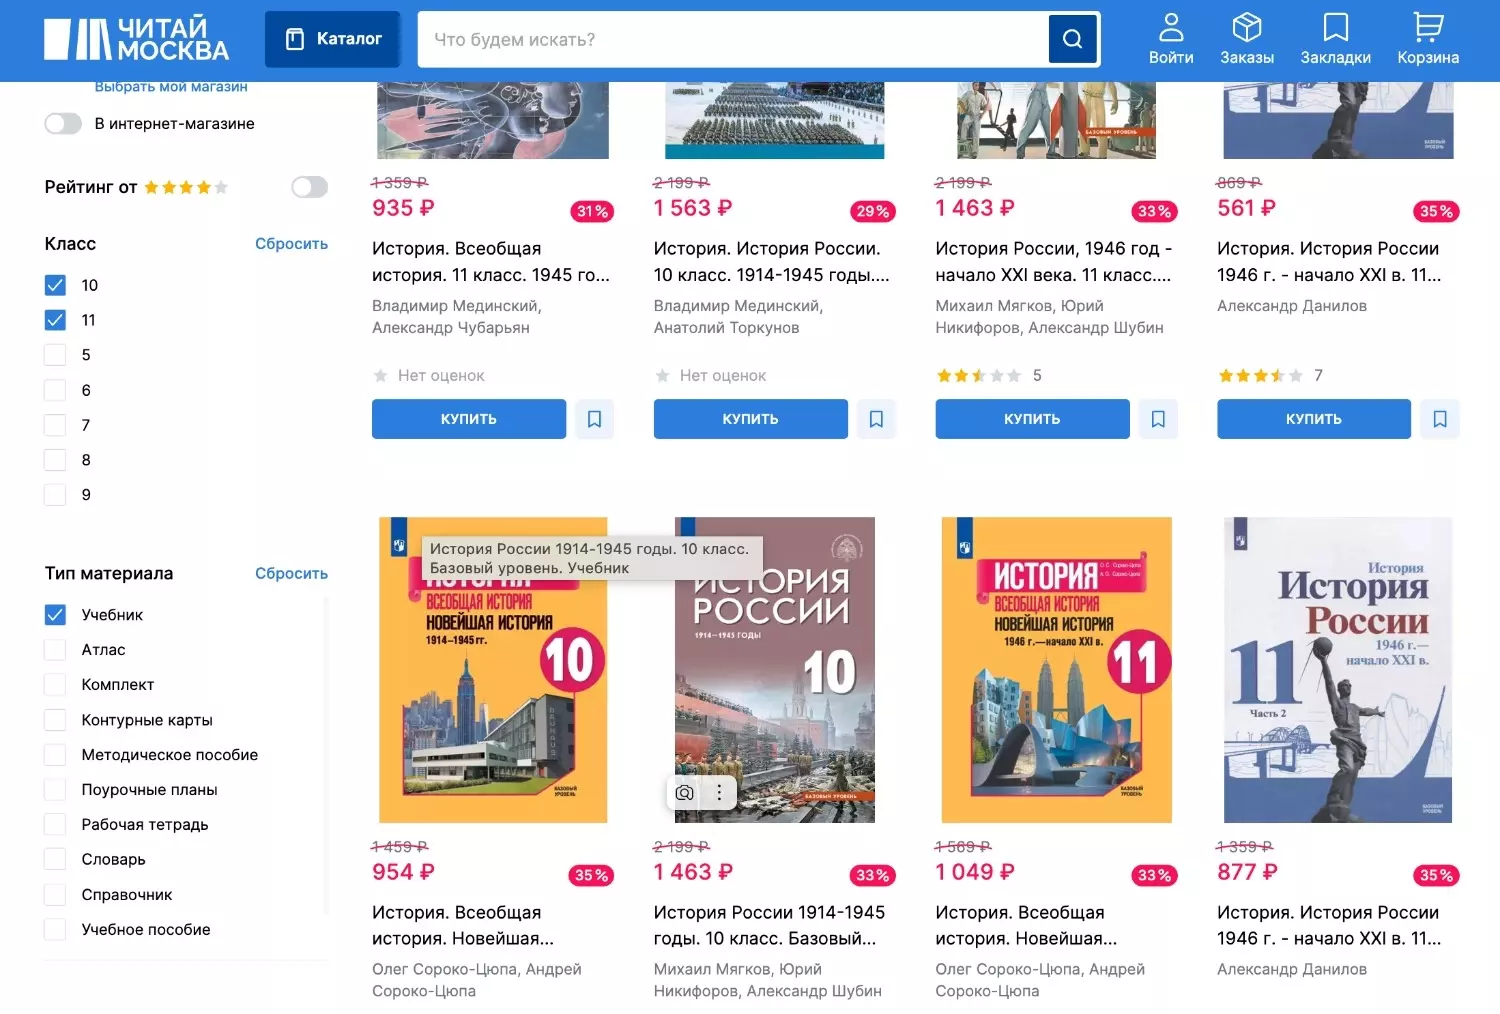Click the 3.5-star rating with 7 reviews
The width and height of the screenshot is (1500, 1014).
[1271, 375]
